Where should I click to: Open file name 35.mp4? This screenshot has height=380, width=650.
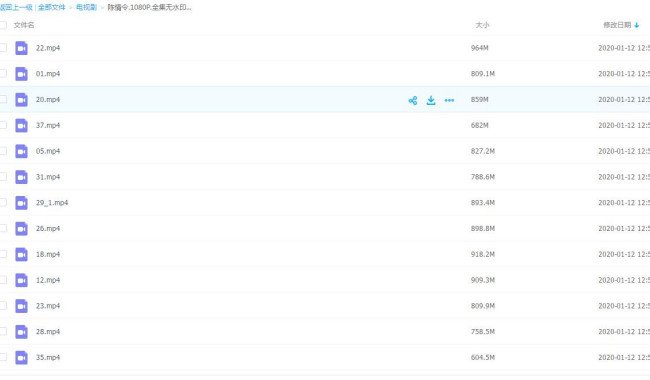48,357
